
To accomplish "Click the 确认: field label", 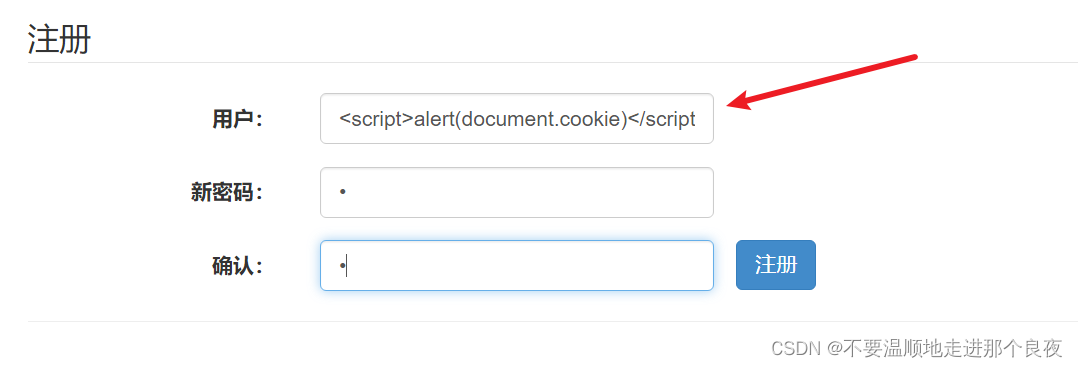I will click(237, 266).
